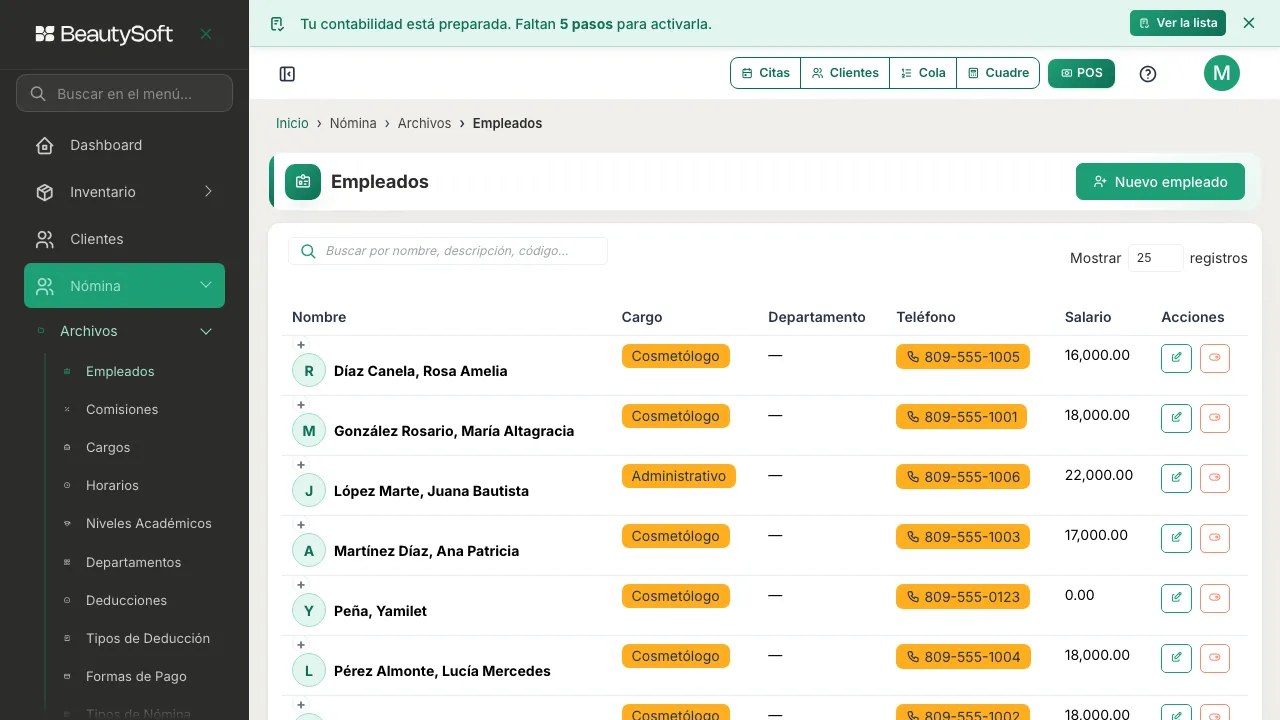1280x720 pixels.
Task: Click the Dashboard home icon
Action: coord(45,146)
